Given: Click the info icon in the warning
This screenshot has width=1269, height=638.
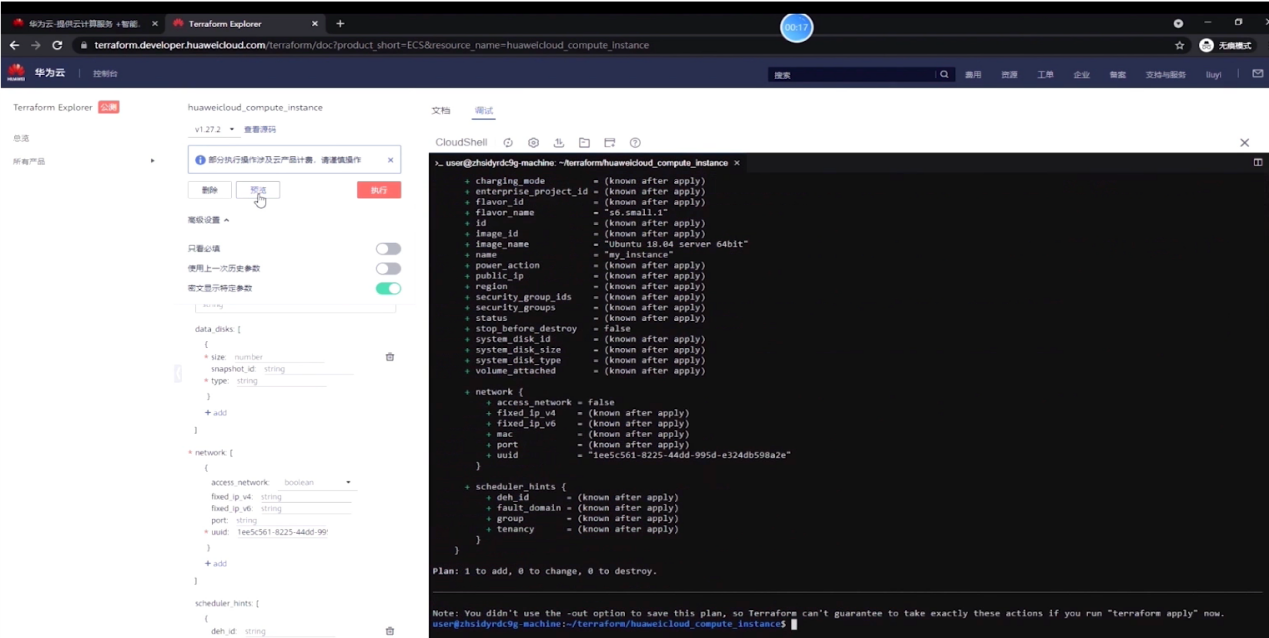Looking at the screenshot, I should pyautogui.click(x=200, y=160).
